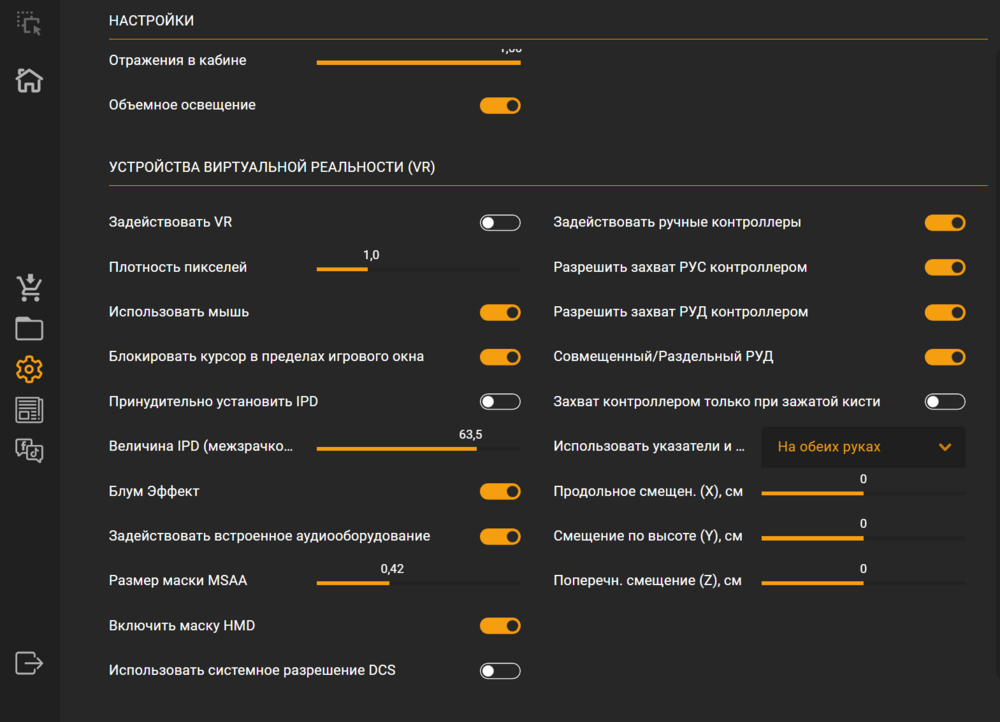The image size is (1000, 722).
Task: Toggle Захват контроллером только при зажатой кисти
Action: (x=945, y=402)
